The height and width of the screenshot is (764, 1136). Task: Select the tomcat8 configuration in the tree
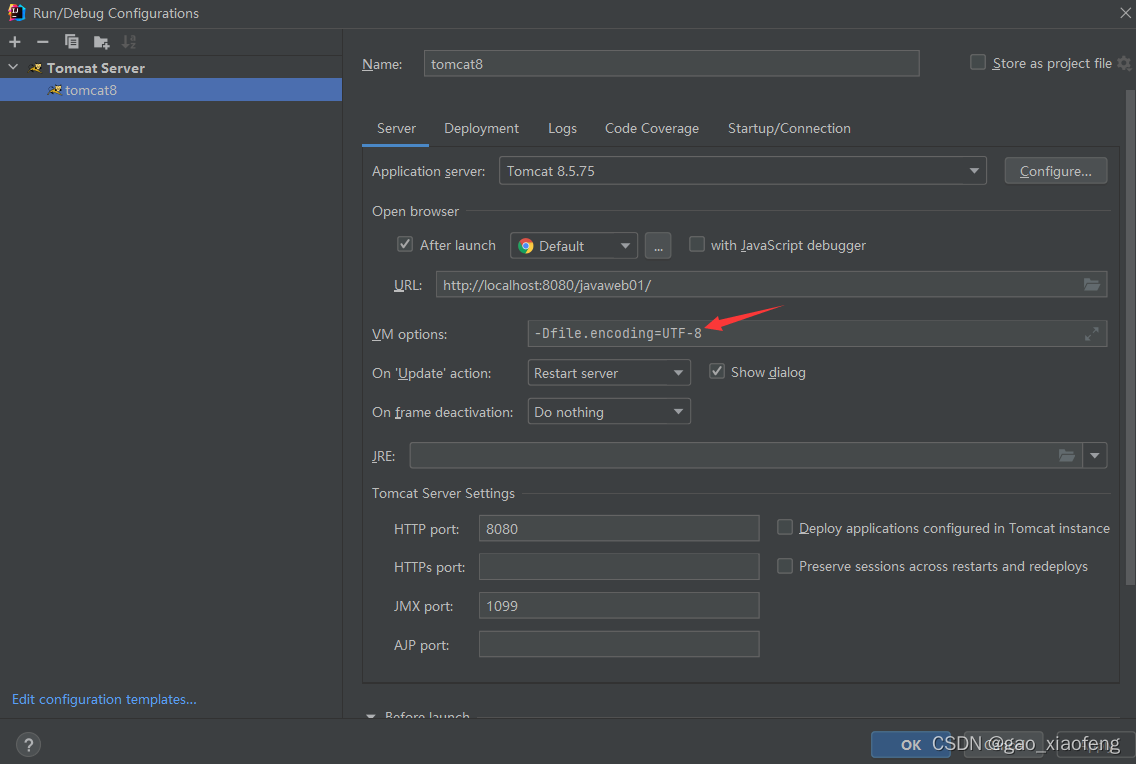171,90
